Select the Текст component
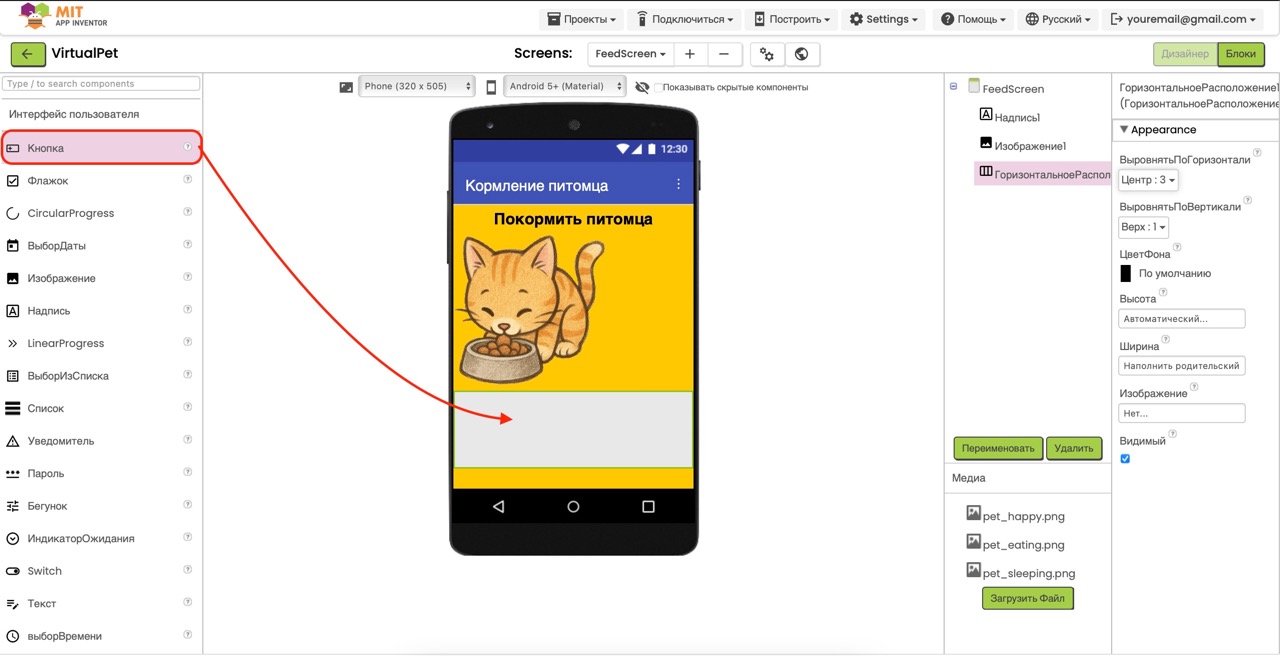1280x656 pixels. click(101, 603)
